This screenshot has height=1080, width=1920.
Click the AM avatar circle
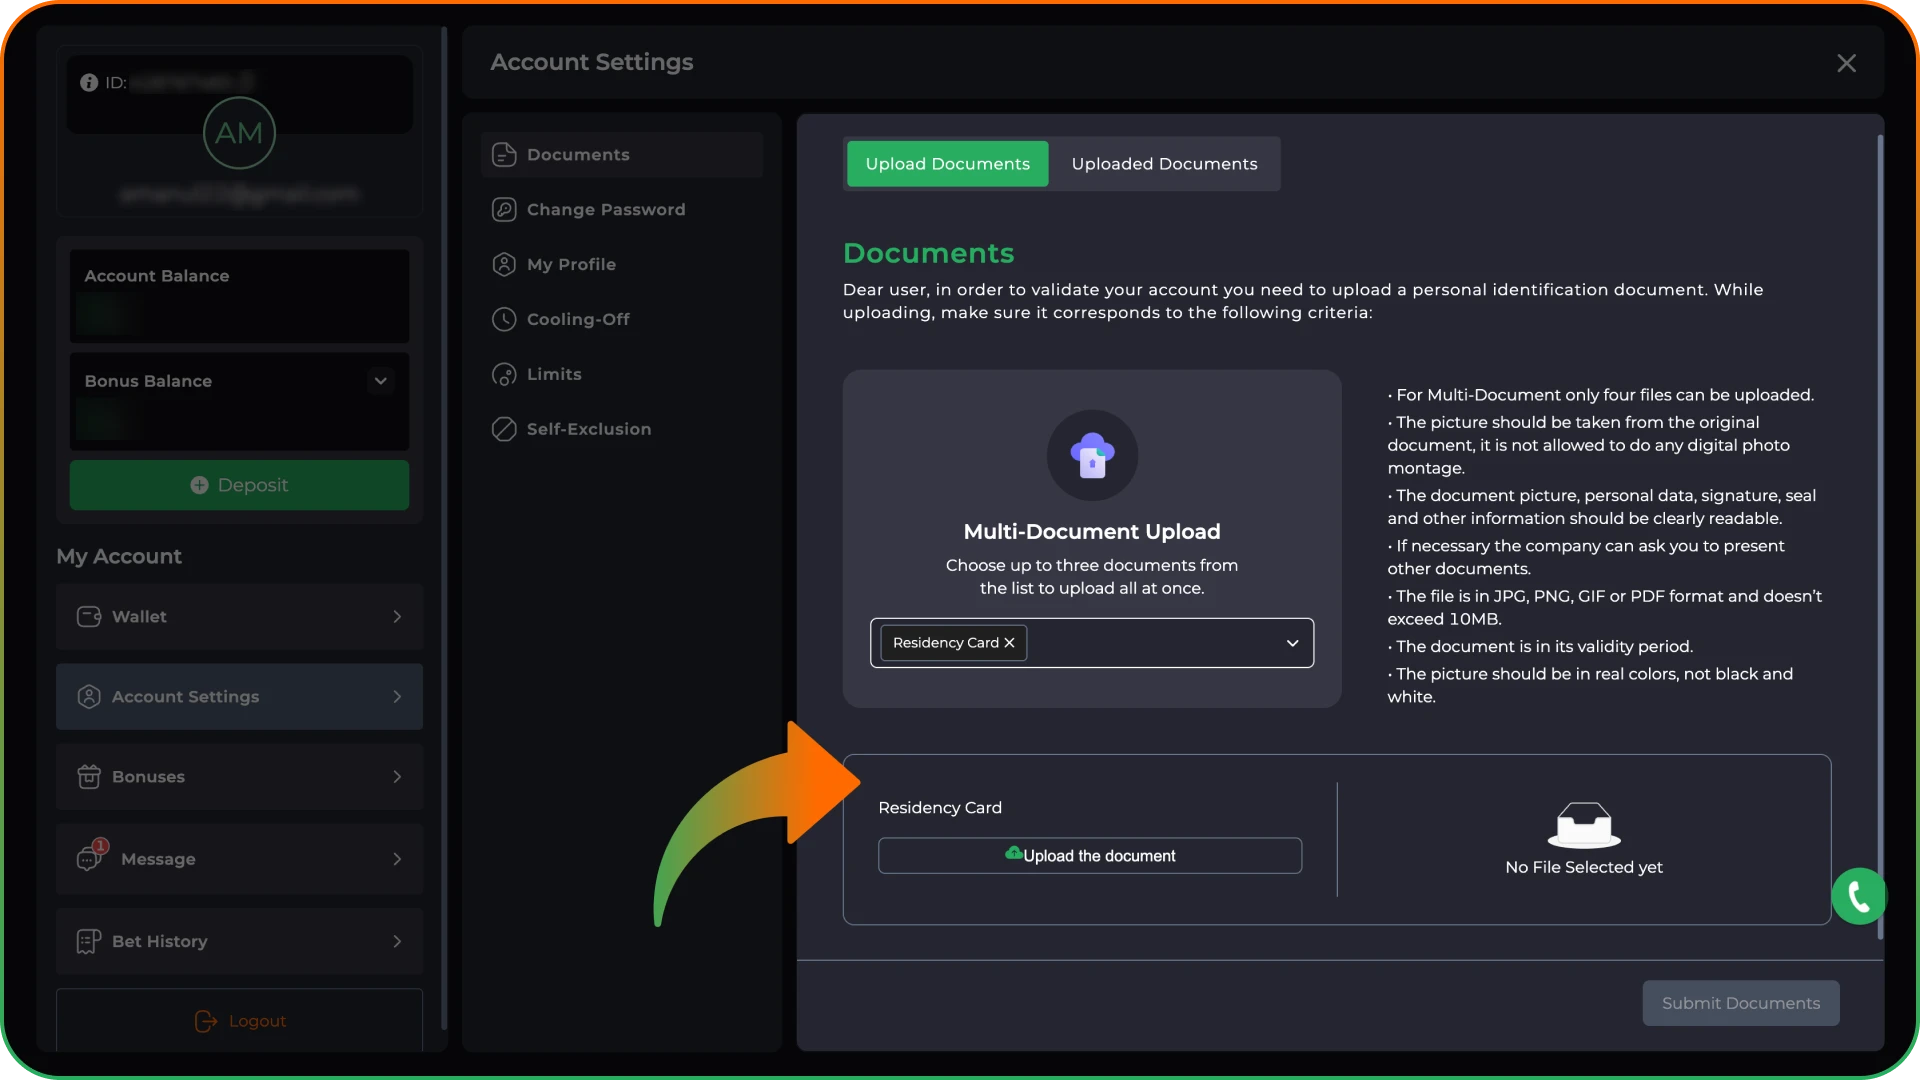coord(239,133)
